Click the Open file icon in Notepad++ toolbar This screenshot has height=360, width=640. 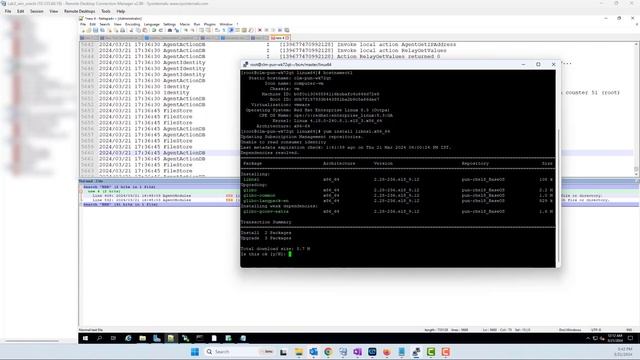pos(89,30)
